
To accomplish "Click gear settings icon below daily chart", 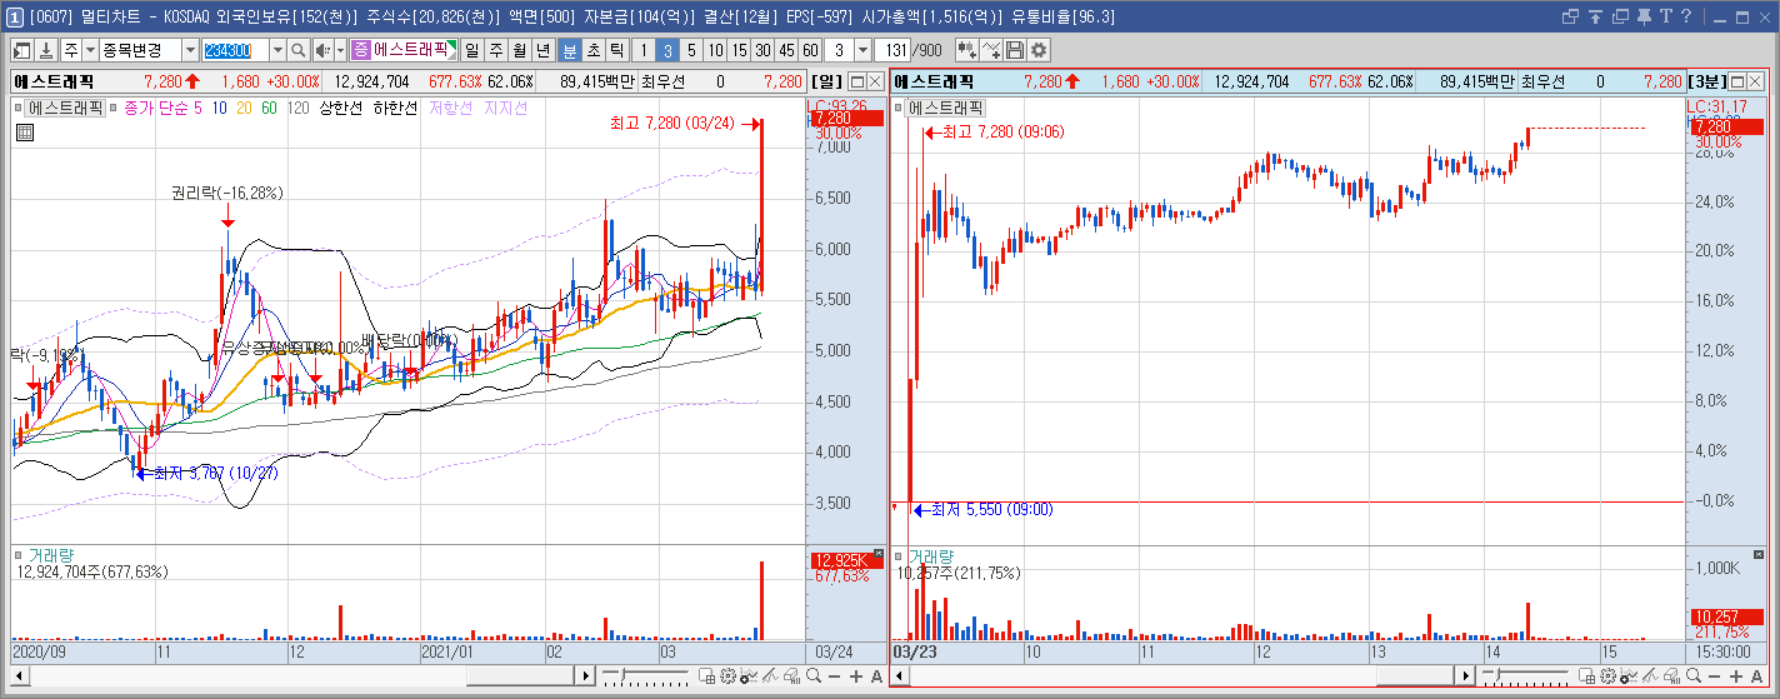I will click(728, 677).
